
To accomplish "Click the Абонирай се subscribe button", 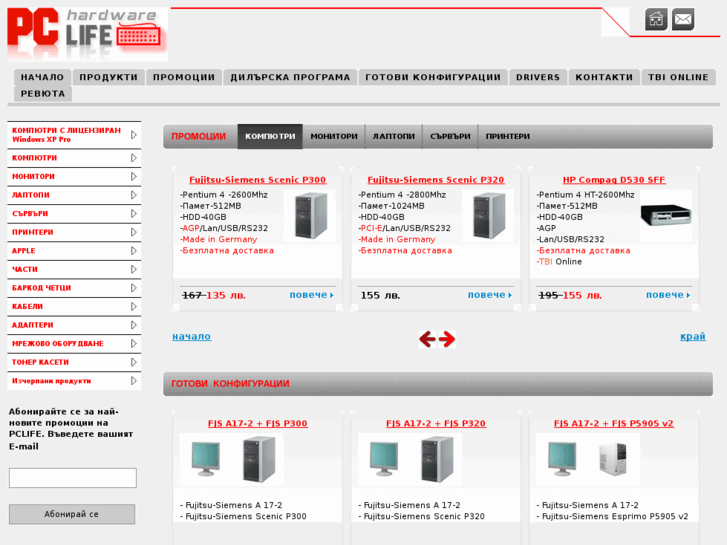I will 72,514.
